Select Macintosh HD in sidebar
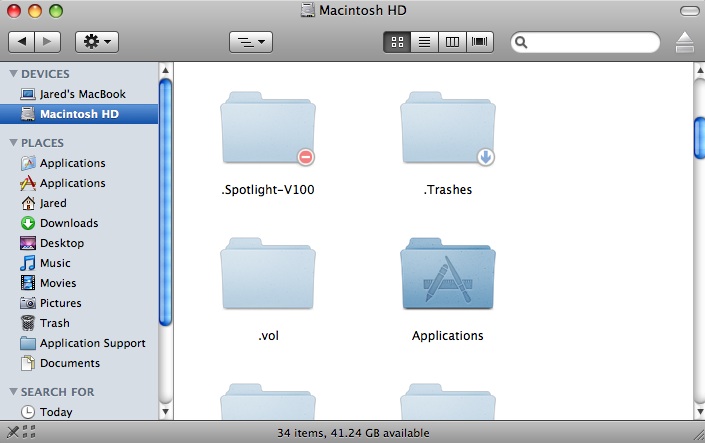 (79, 114)
